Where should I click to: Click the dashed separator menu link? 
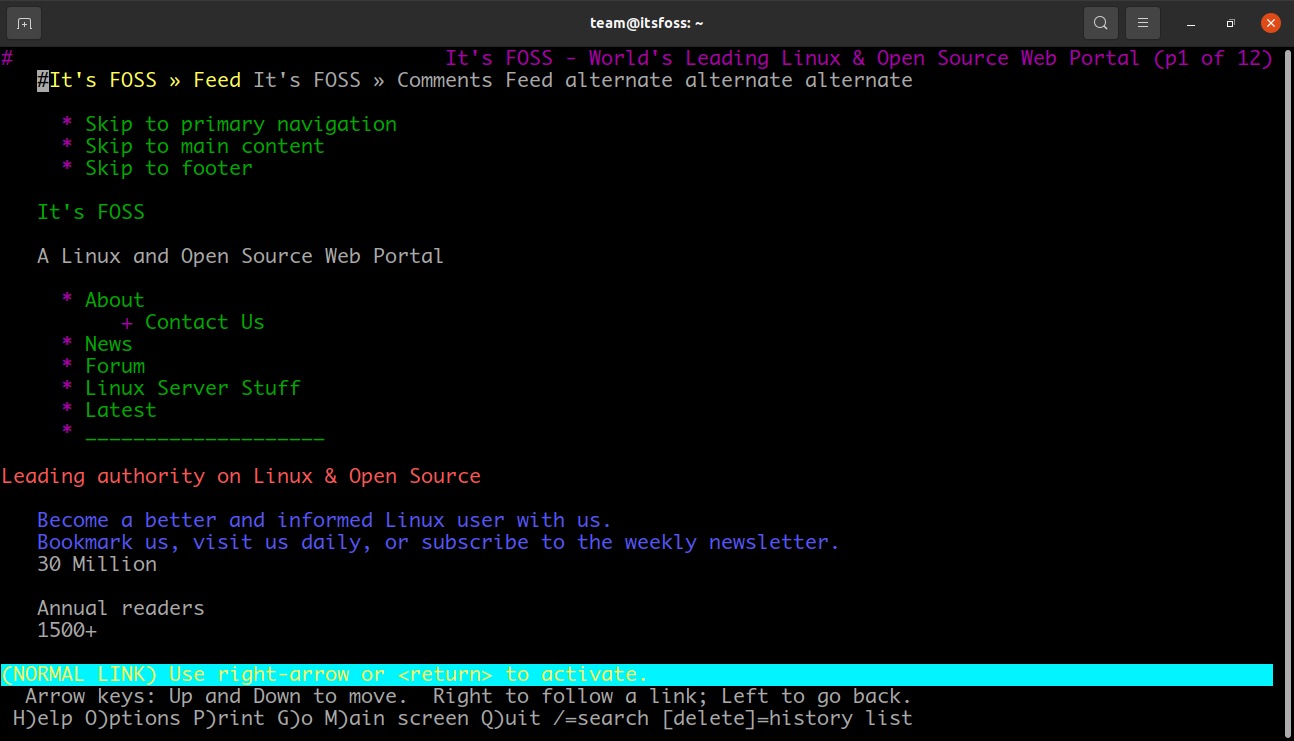(x=205, y=437)
